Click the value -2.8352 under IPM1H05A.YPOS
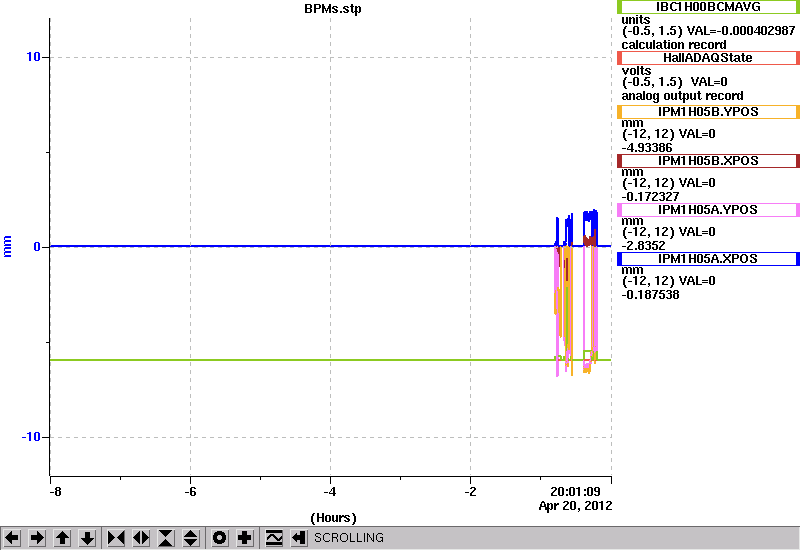The image size is (800, 550). 643,246
